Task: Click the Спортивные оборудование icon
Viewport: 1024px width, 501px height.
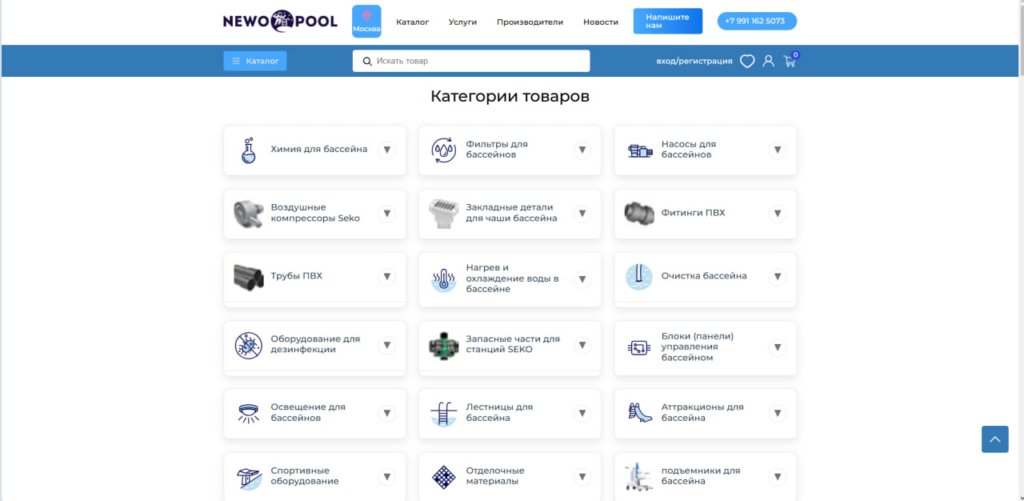Action: [248, 479]
